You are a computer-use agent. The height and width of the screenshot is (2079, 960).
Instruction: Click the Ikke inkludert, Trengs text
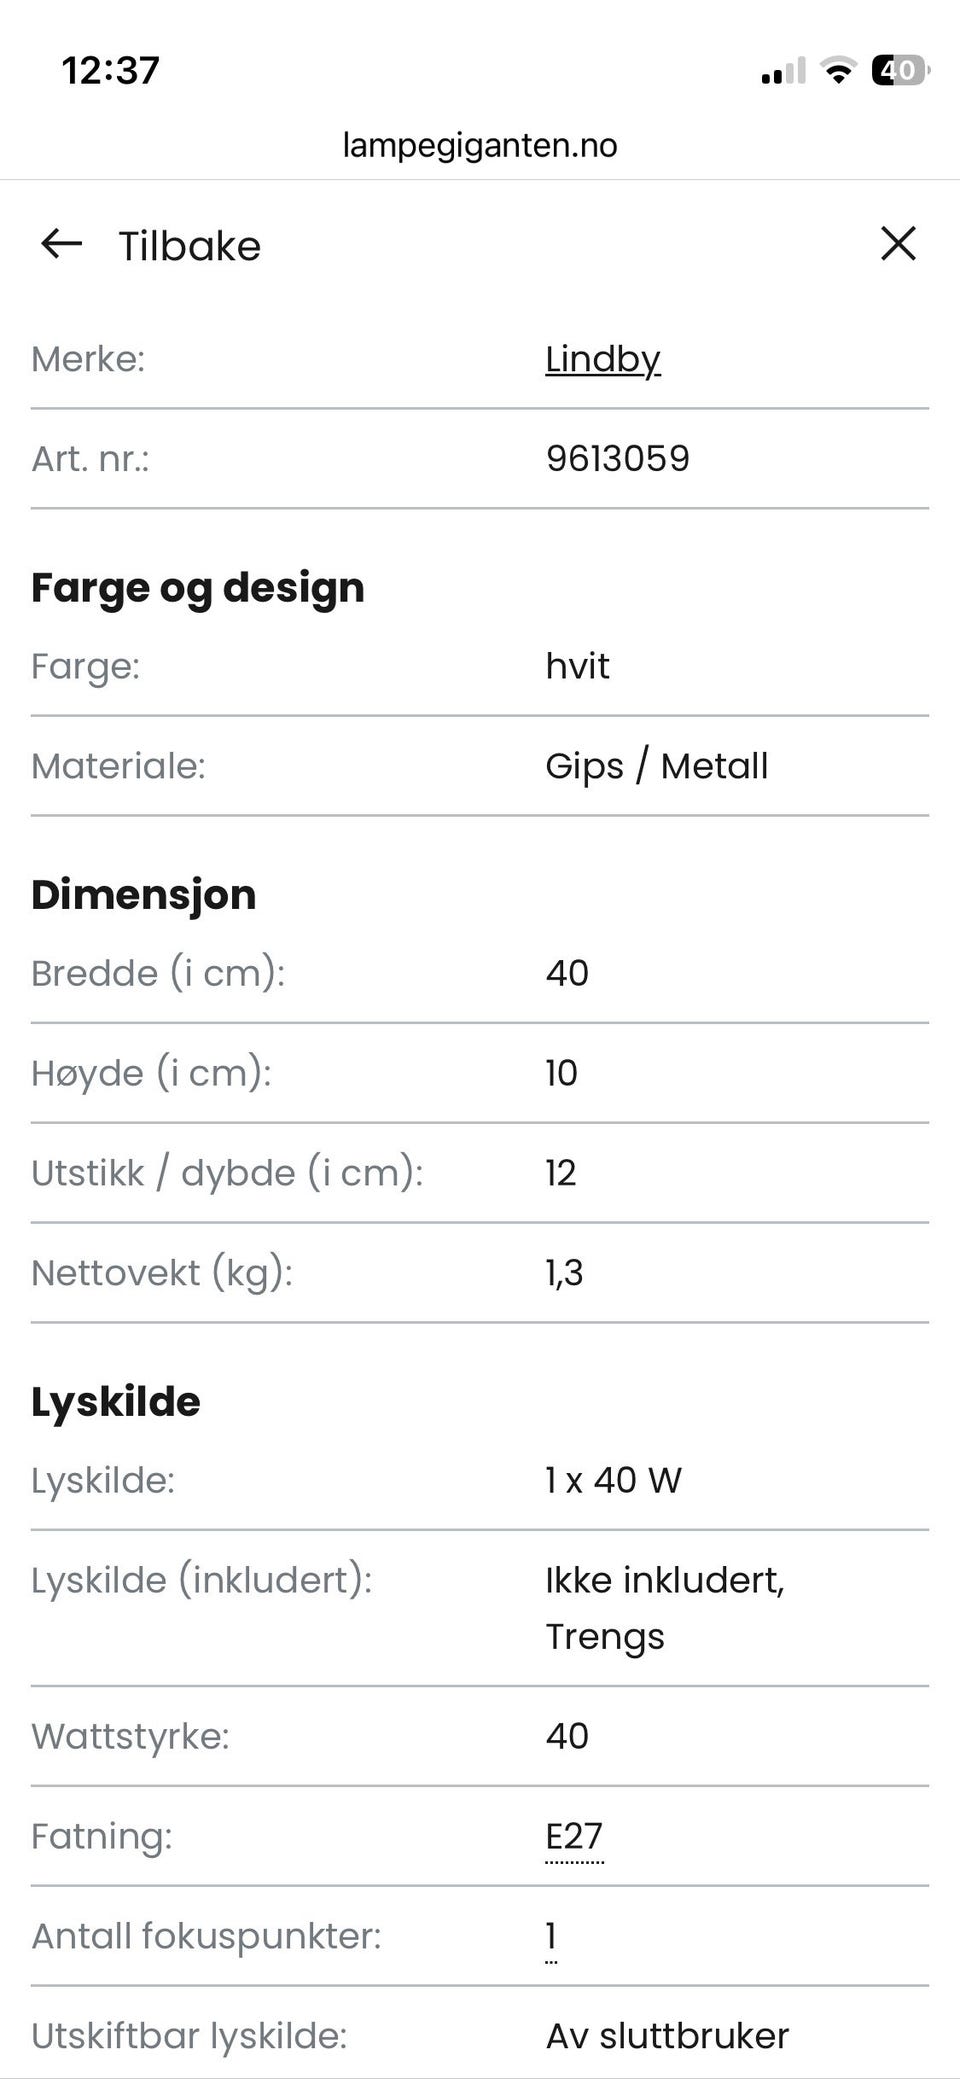coord(664,1608)
